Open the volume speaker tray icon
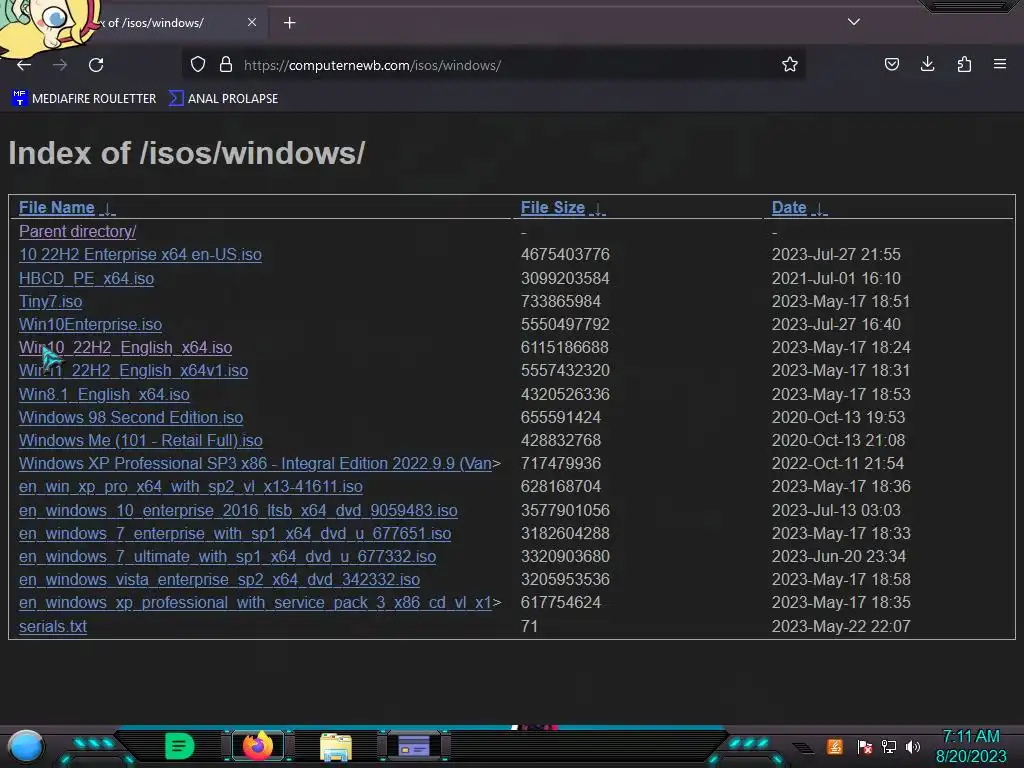This screenshot has height=768, width=1024. click(x=913, y=747)
